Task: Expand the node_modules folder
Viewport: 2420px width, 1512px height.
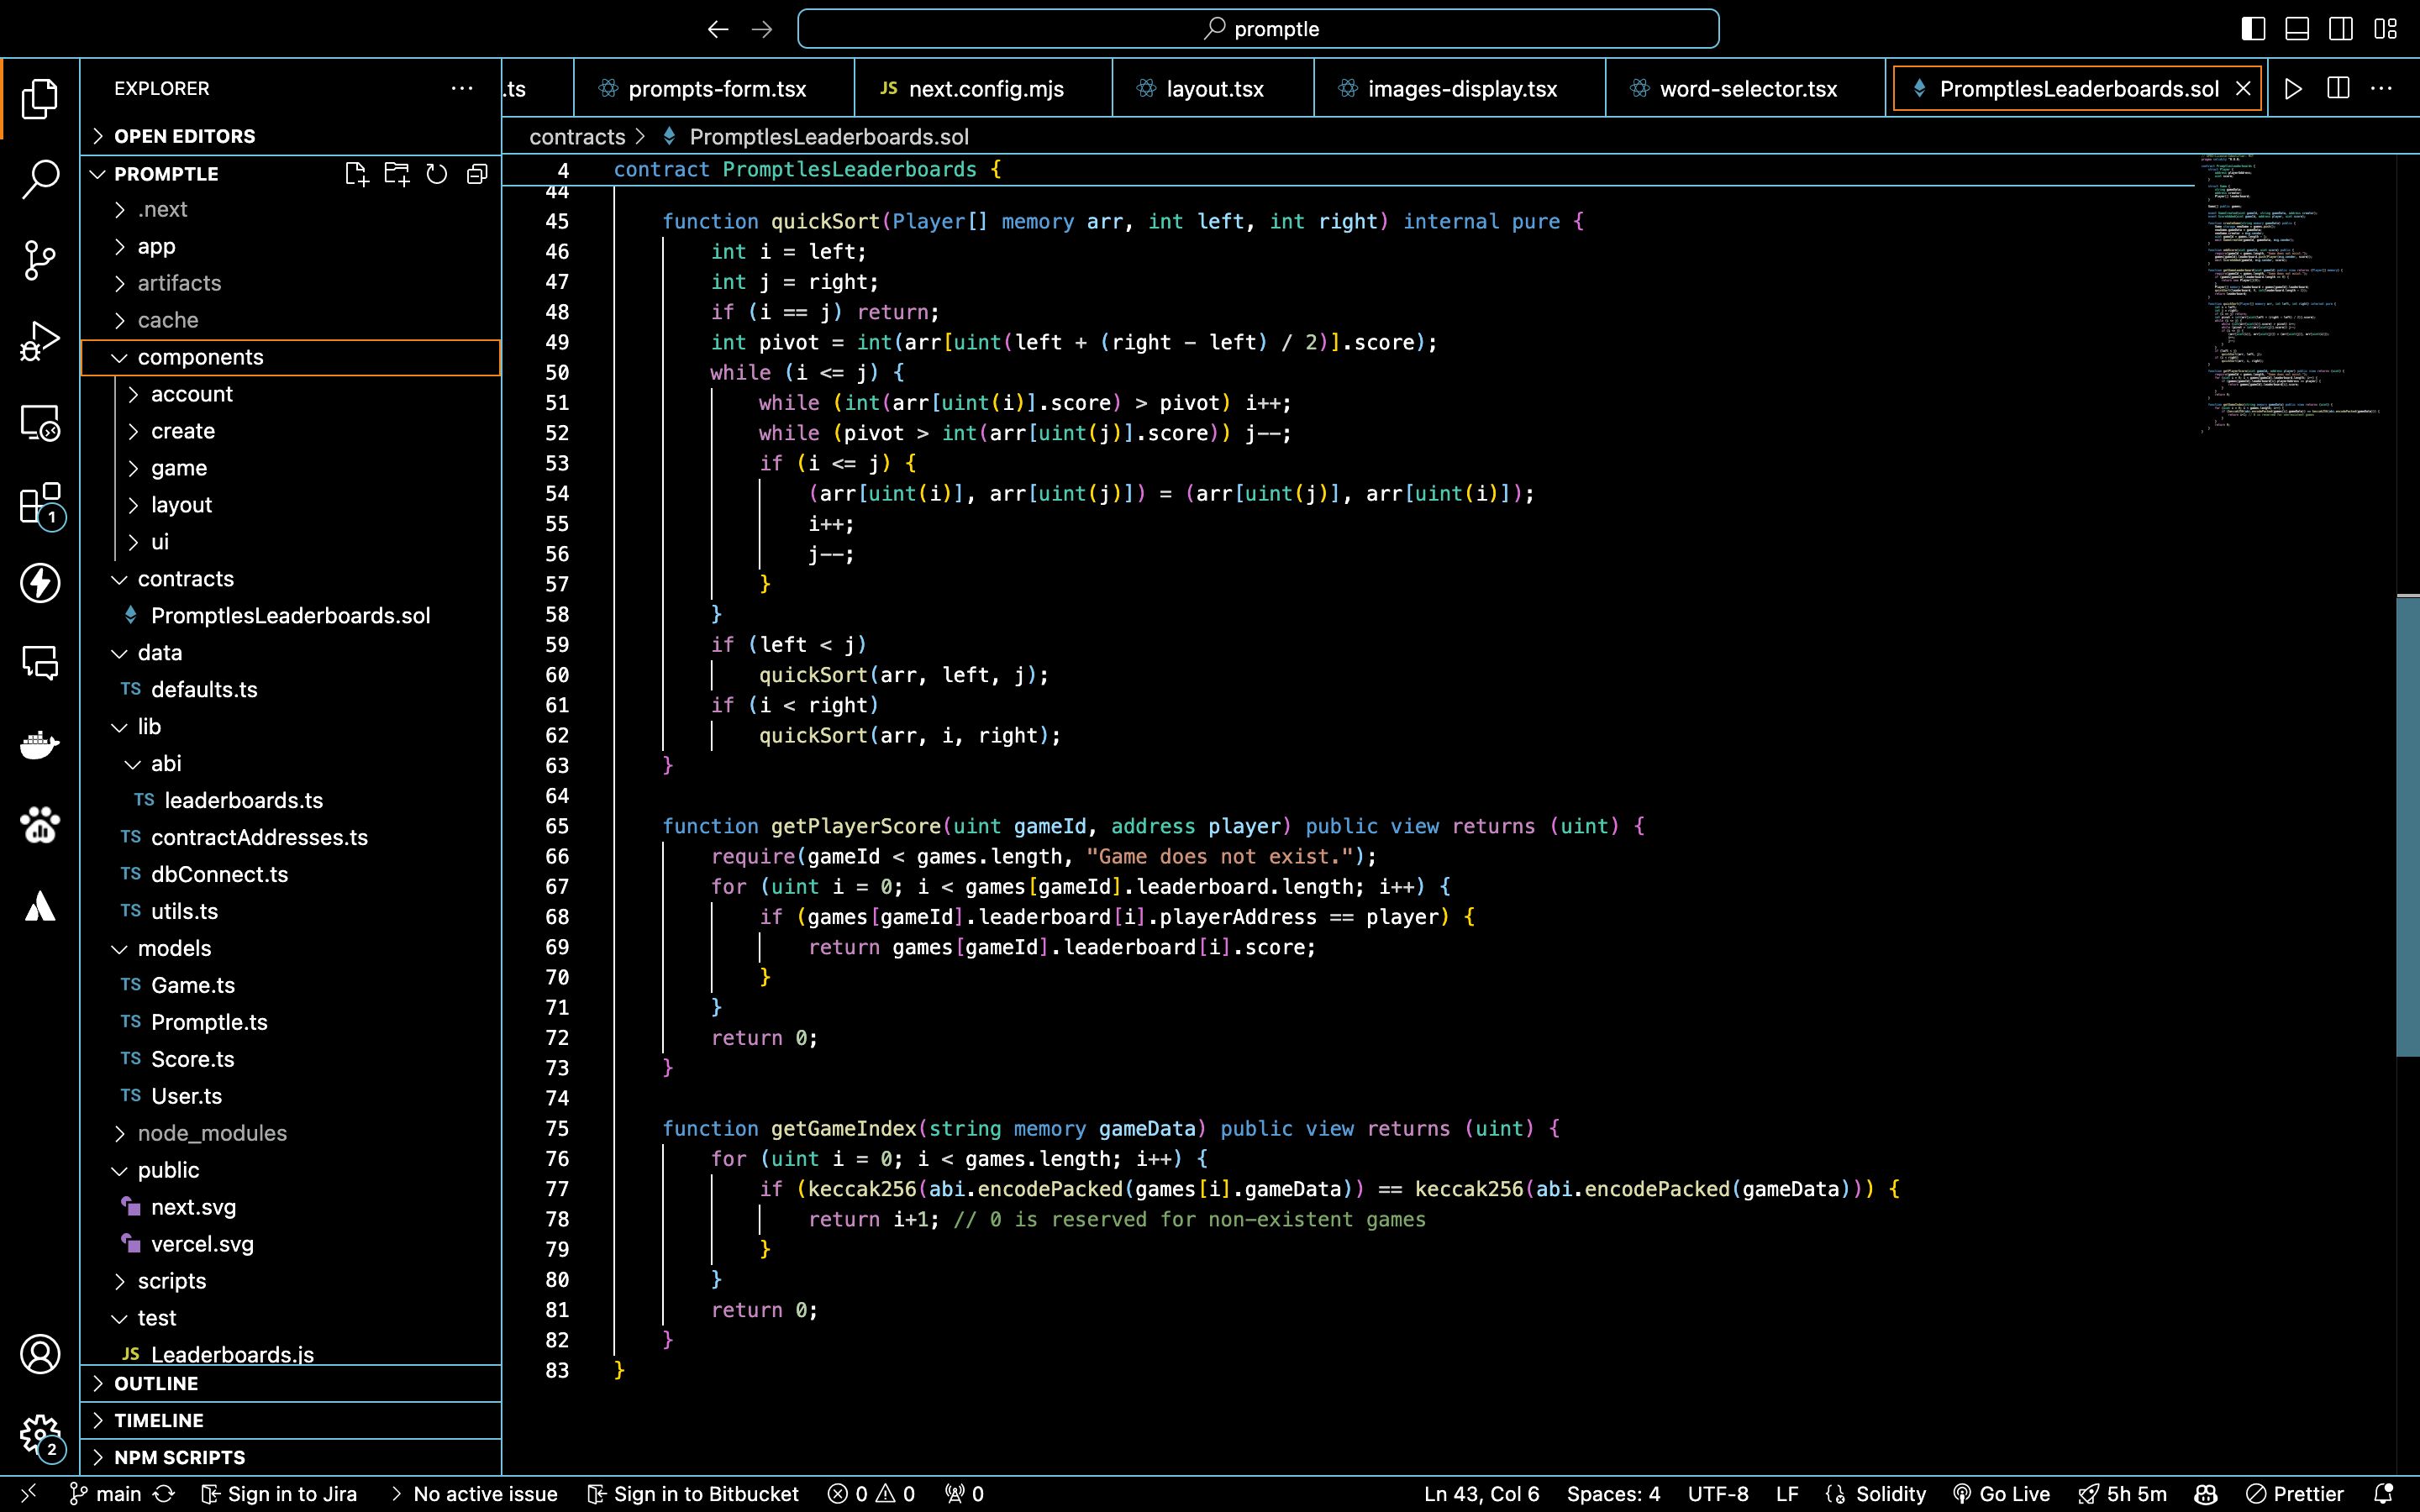Action: [291, 1133]
